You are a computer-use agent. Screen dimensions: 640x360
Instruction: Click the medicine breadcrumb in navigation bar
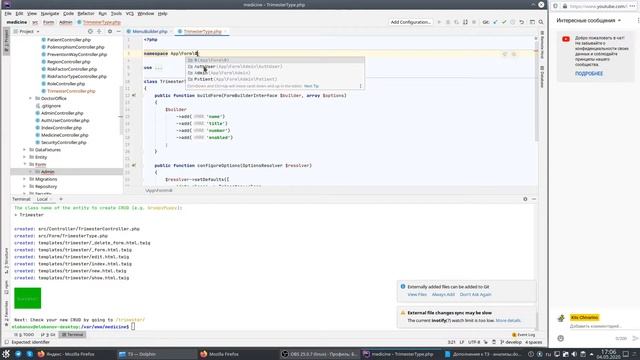point(17,22)
